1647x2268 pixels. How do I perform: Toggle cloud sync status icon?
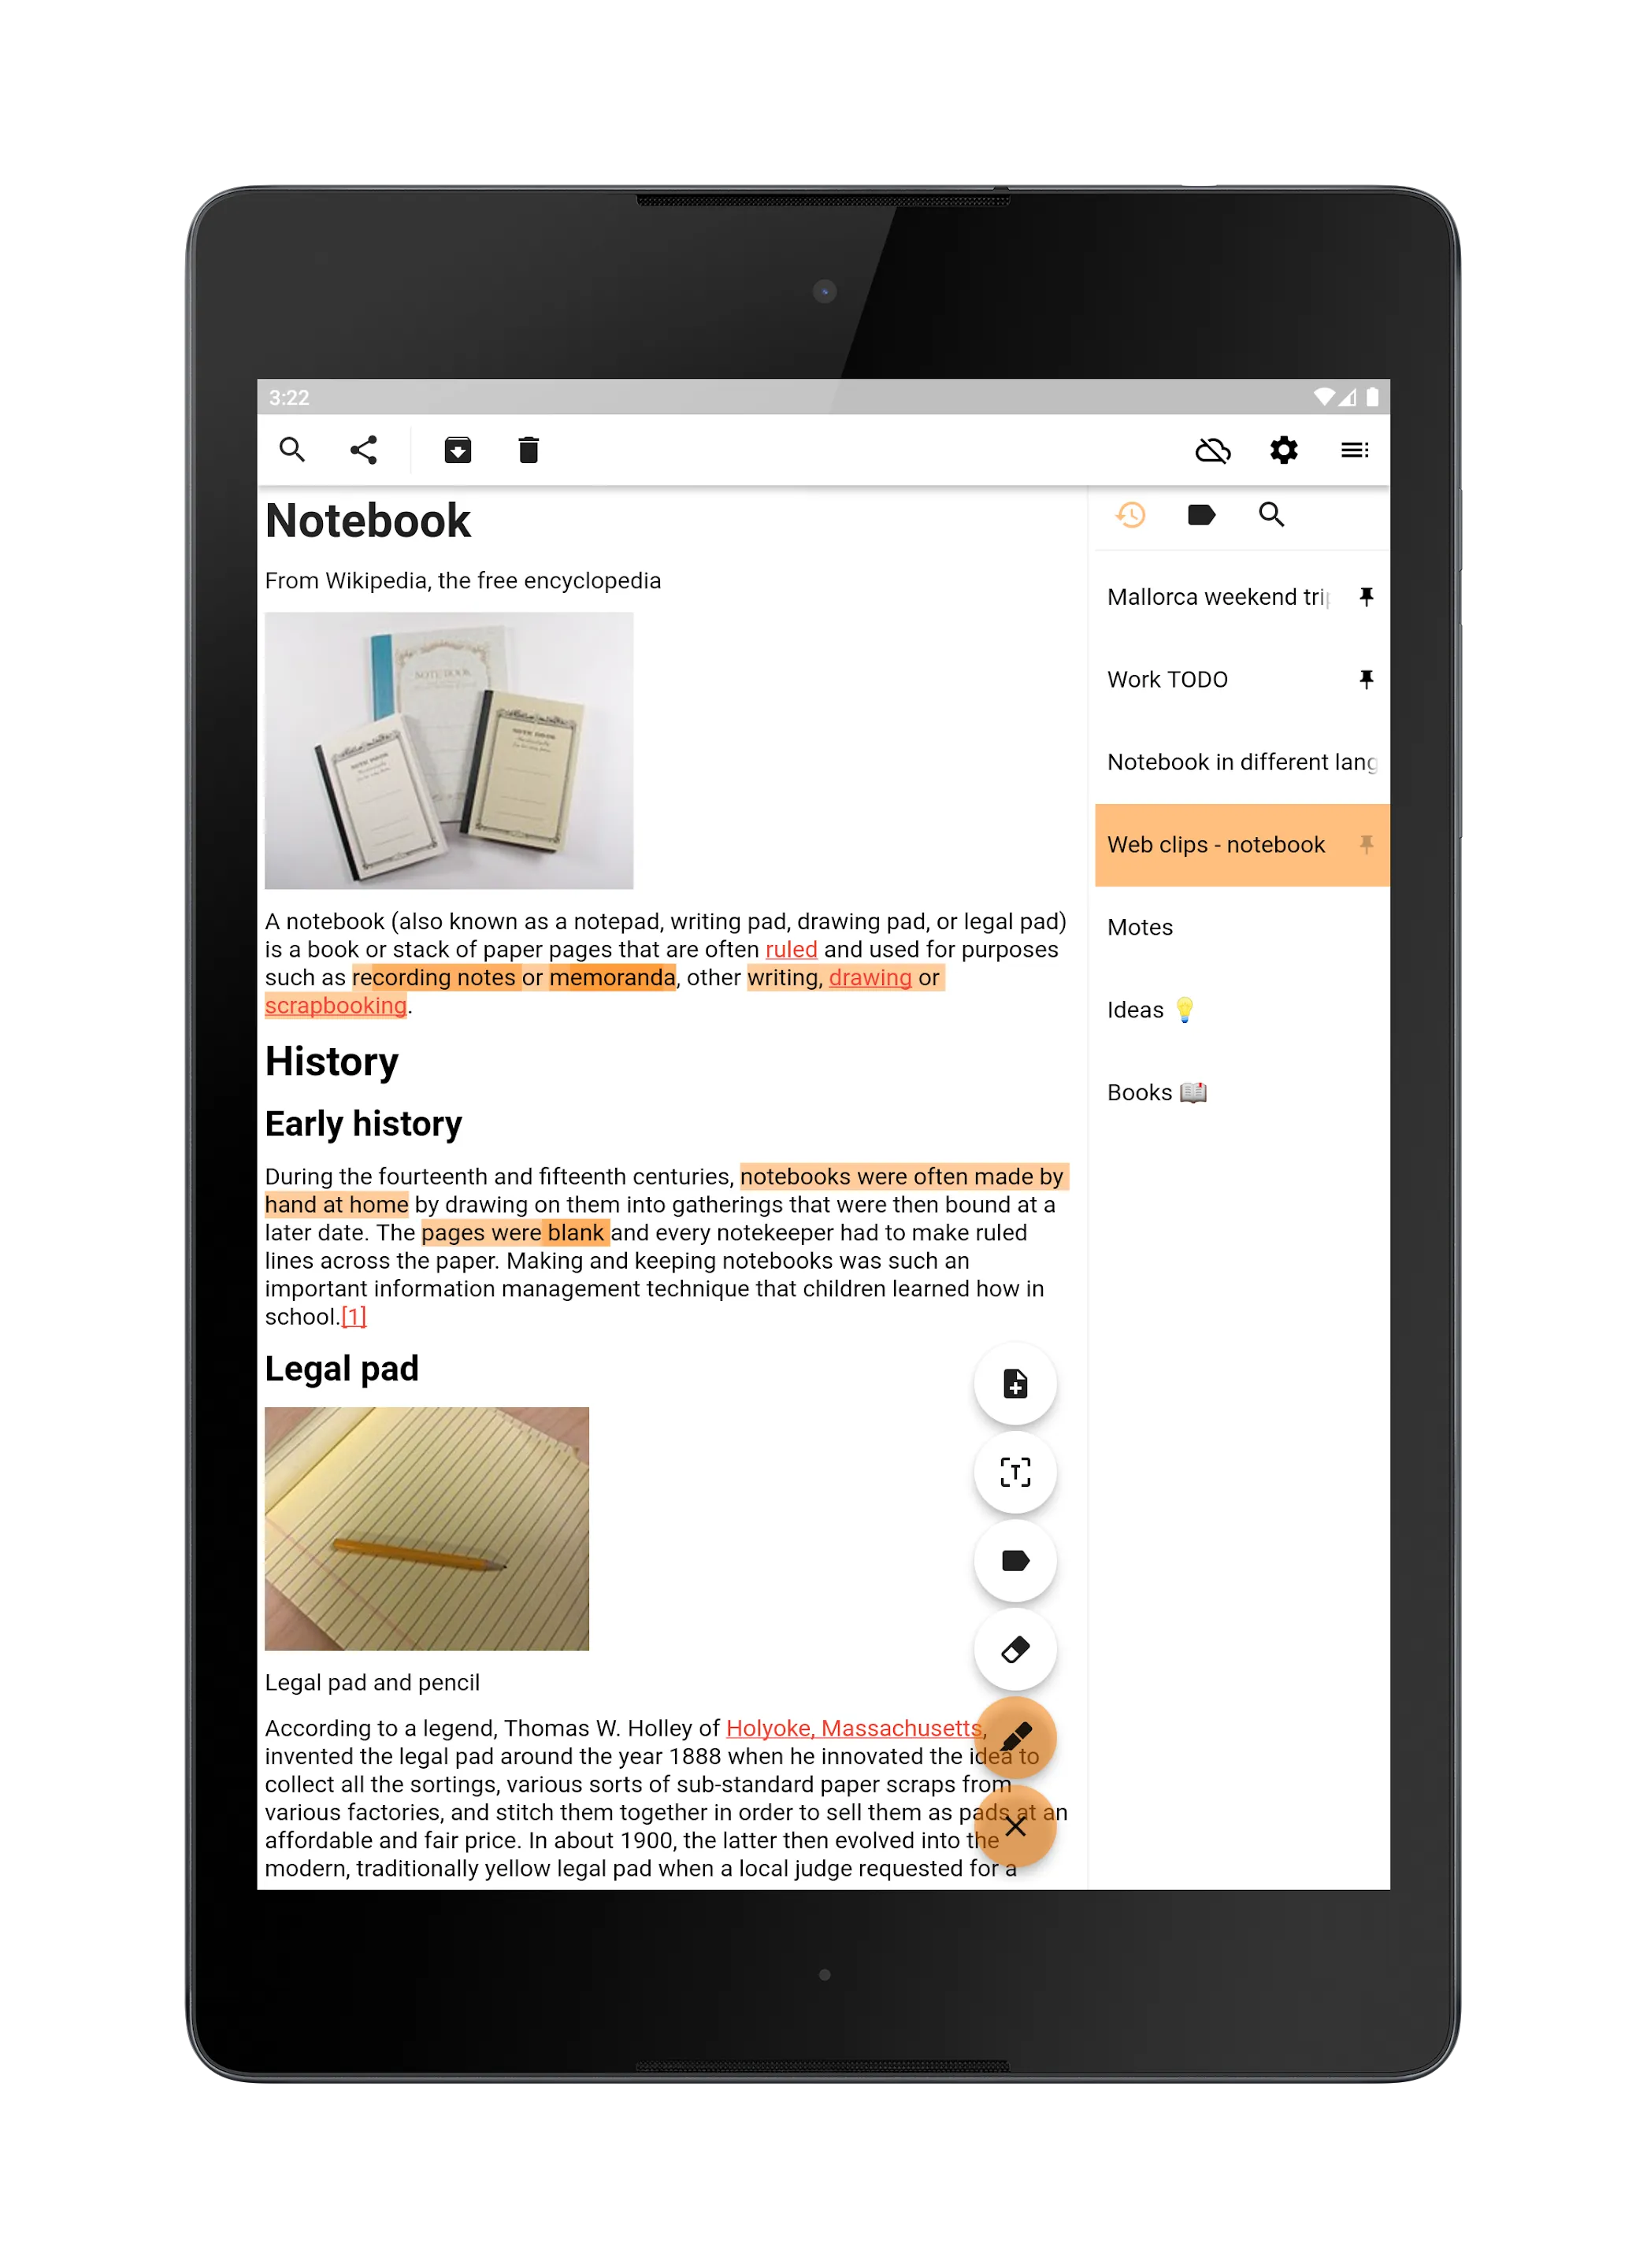click(x=1215, y=449)
